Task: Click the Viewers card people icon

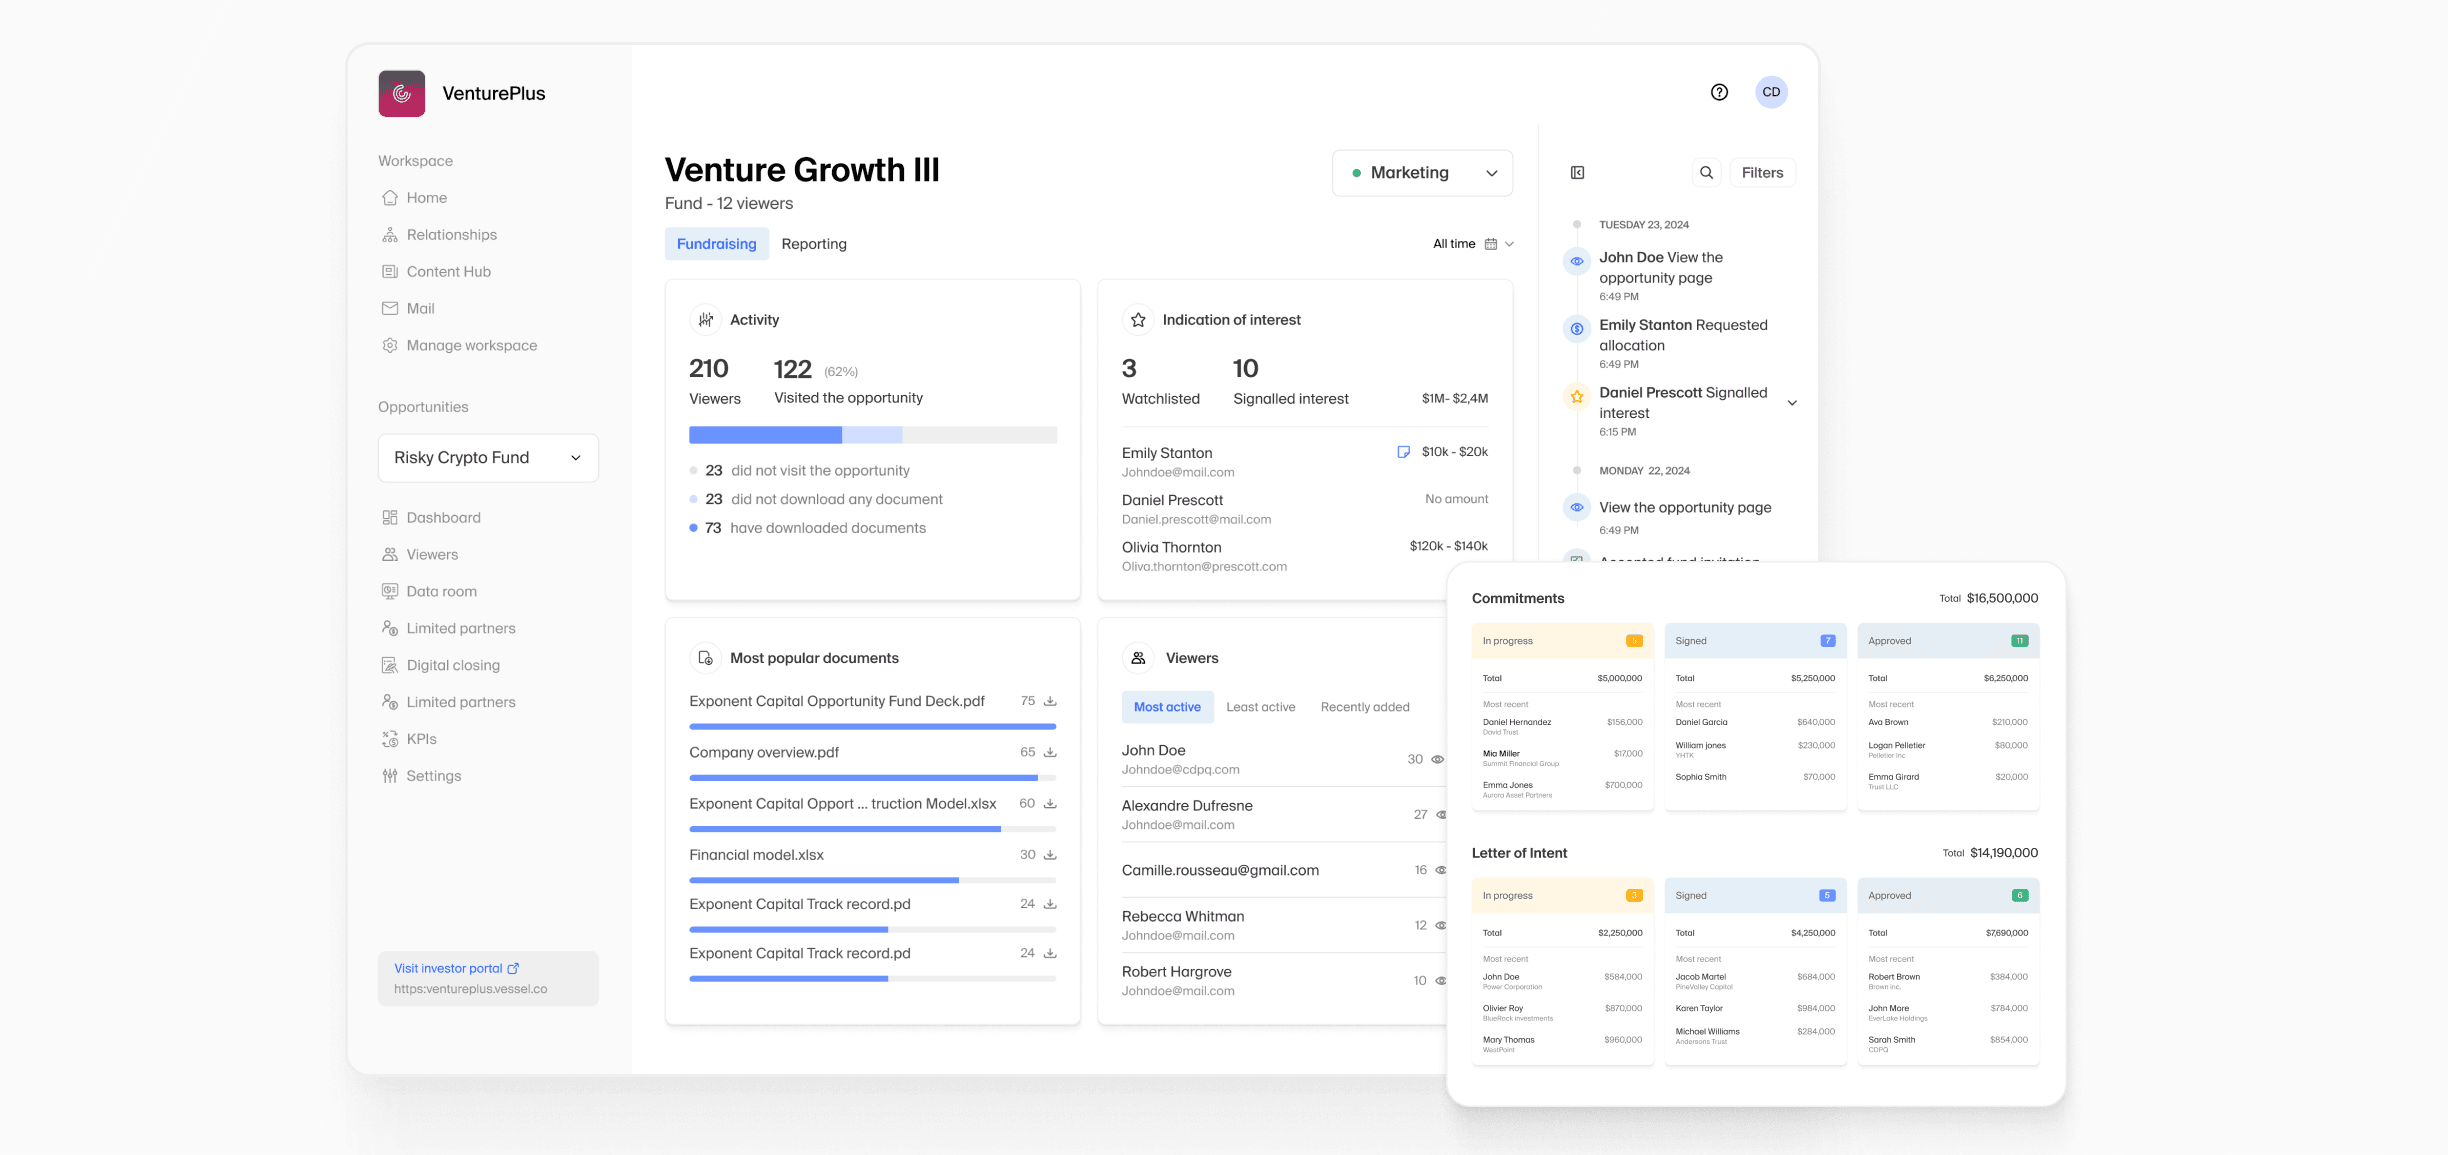Action: (x=1138, y=658)
